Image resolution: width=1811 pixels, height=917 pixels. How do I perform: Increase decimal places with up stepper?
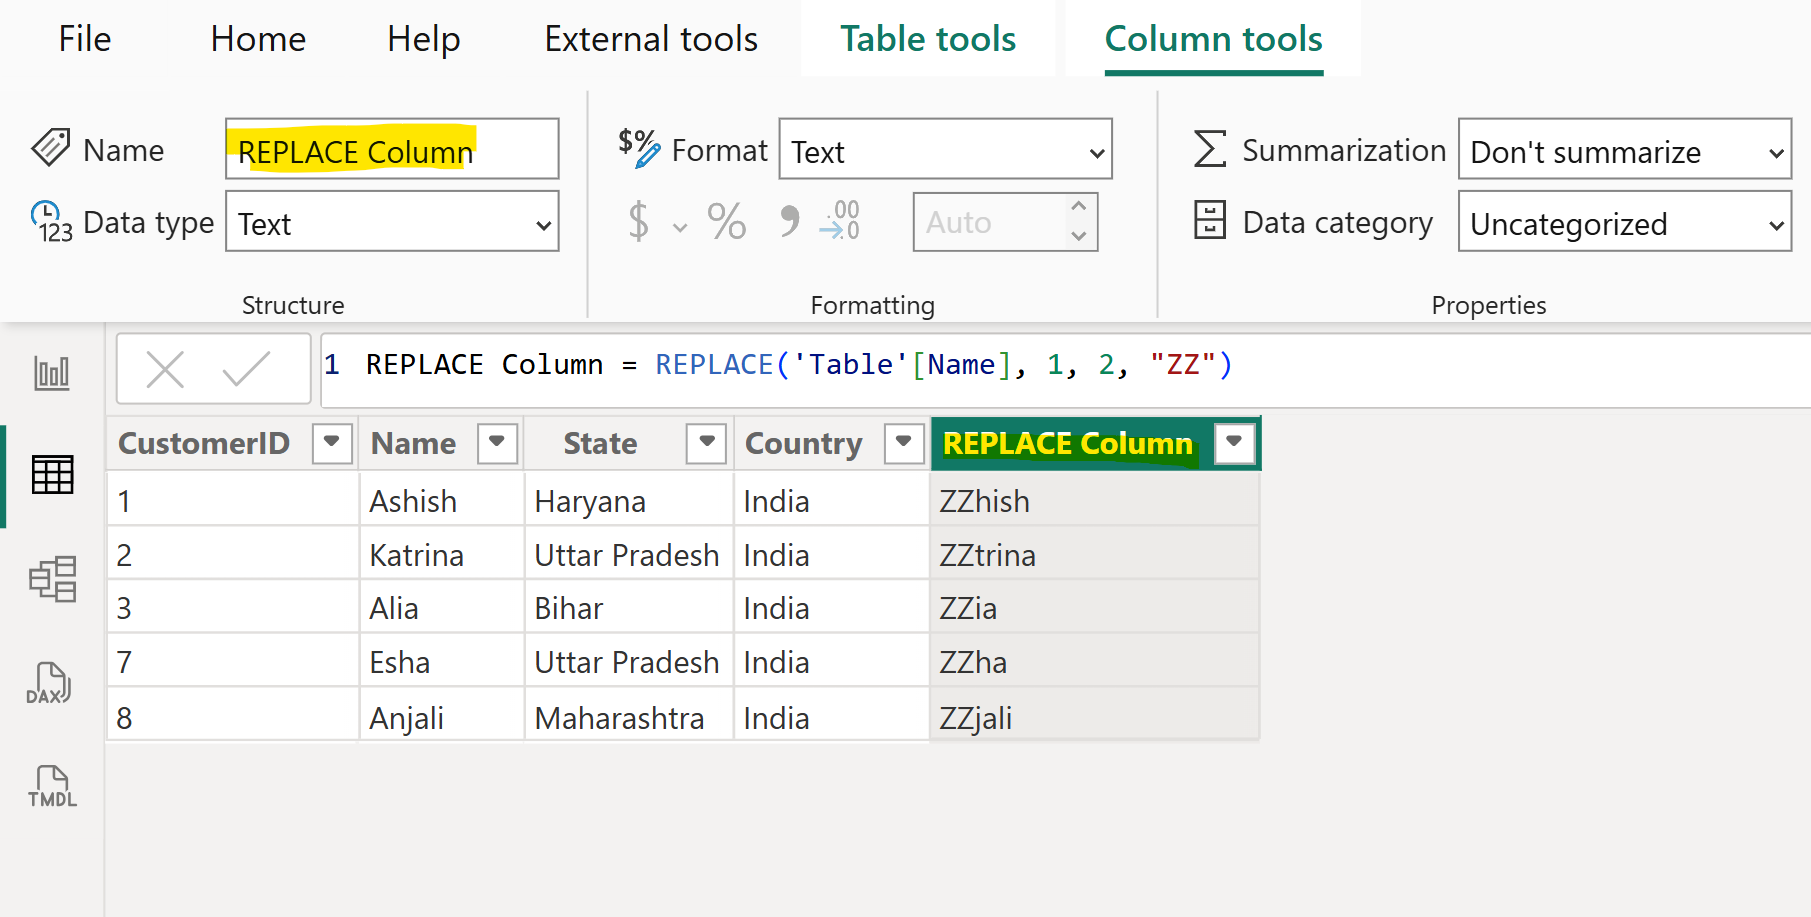click(x=1078, y=207)
